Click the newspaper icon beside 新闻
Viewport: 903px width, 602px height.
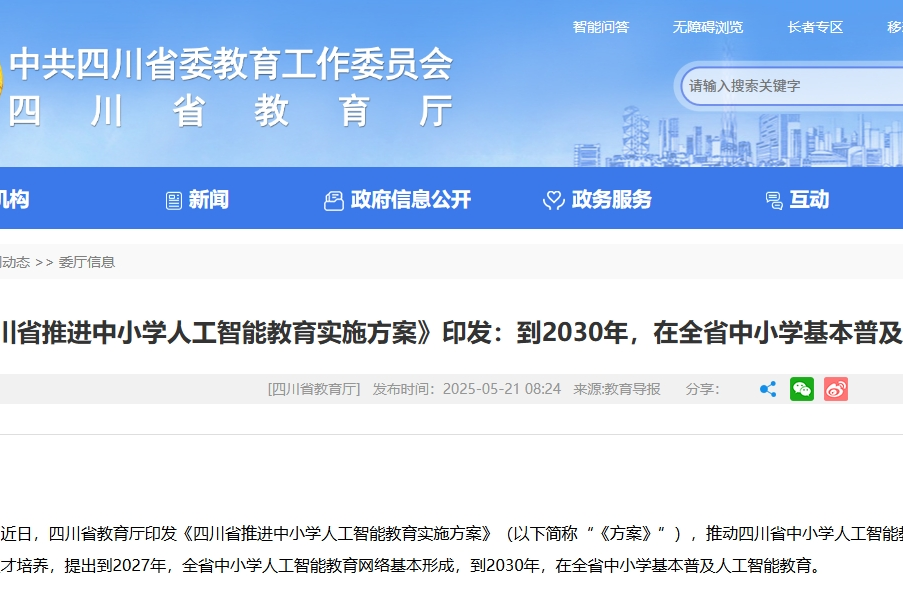174,201
